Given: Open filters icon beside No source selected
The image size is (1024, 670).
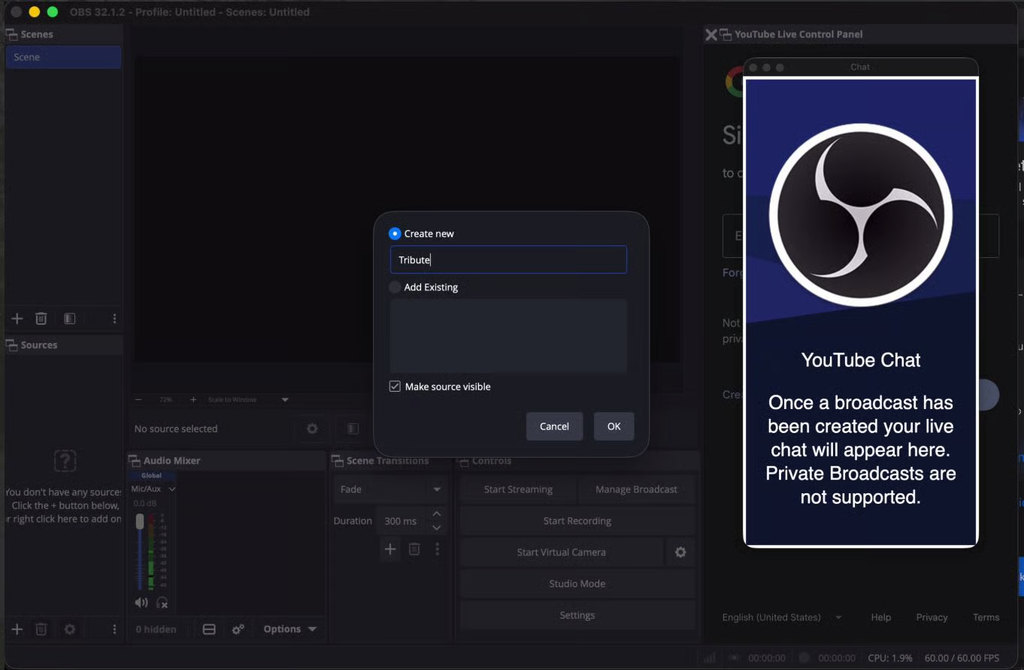Looking at the screenshot, I should click(353, 428).
